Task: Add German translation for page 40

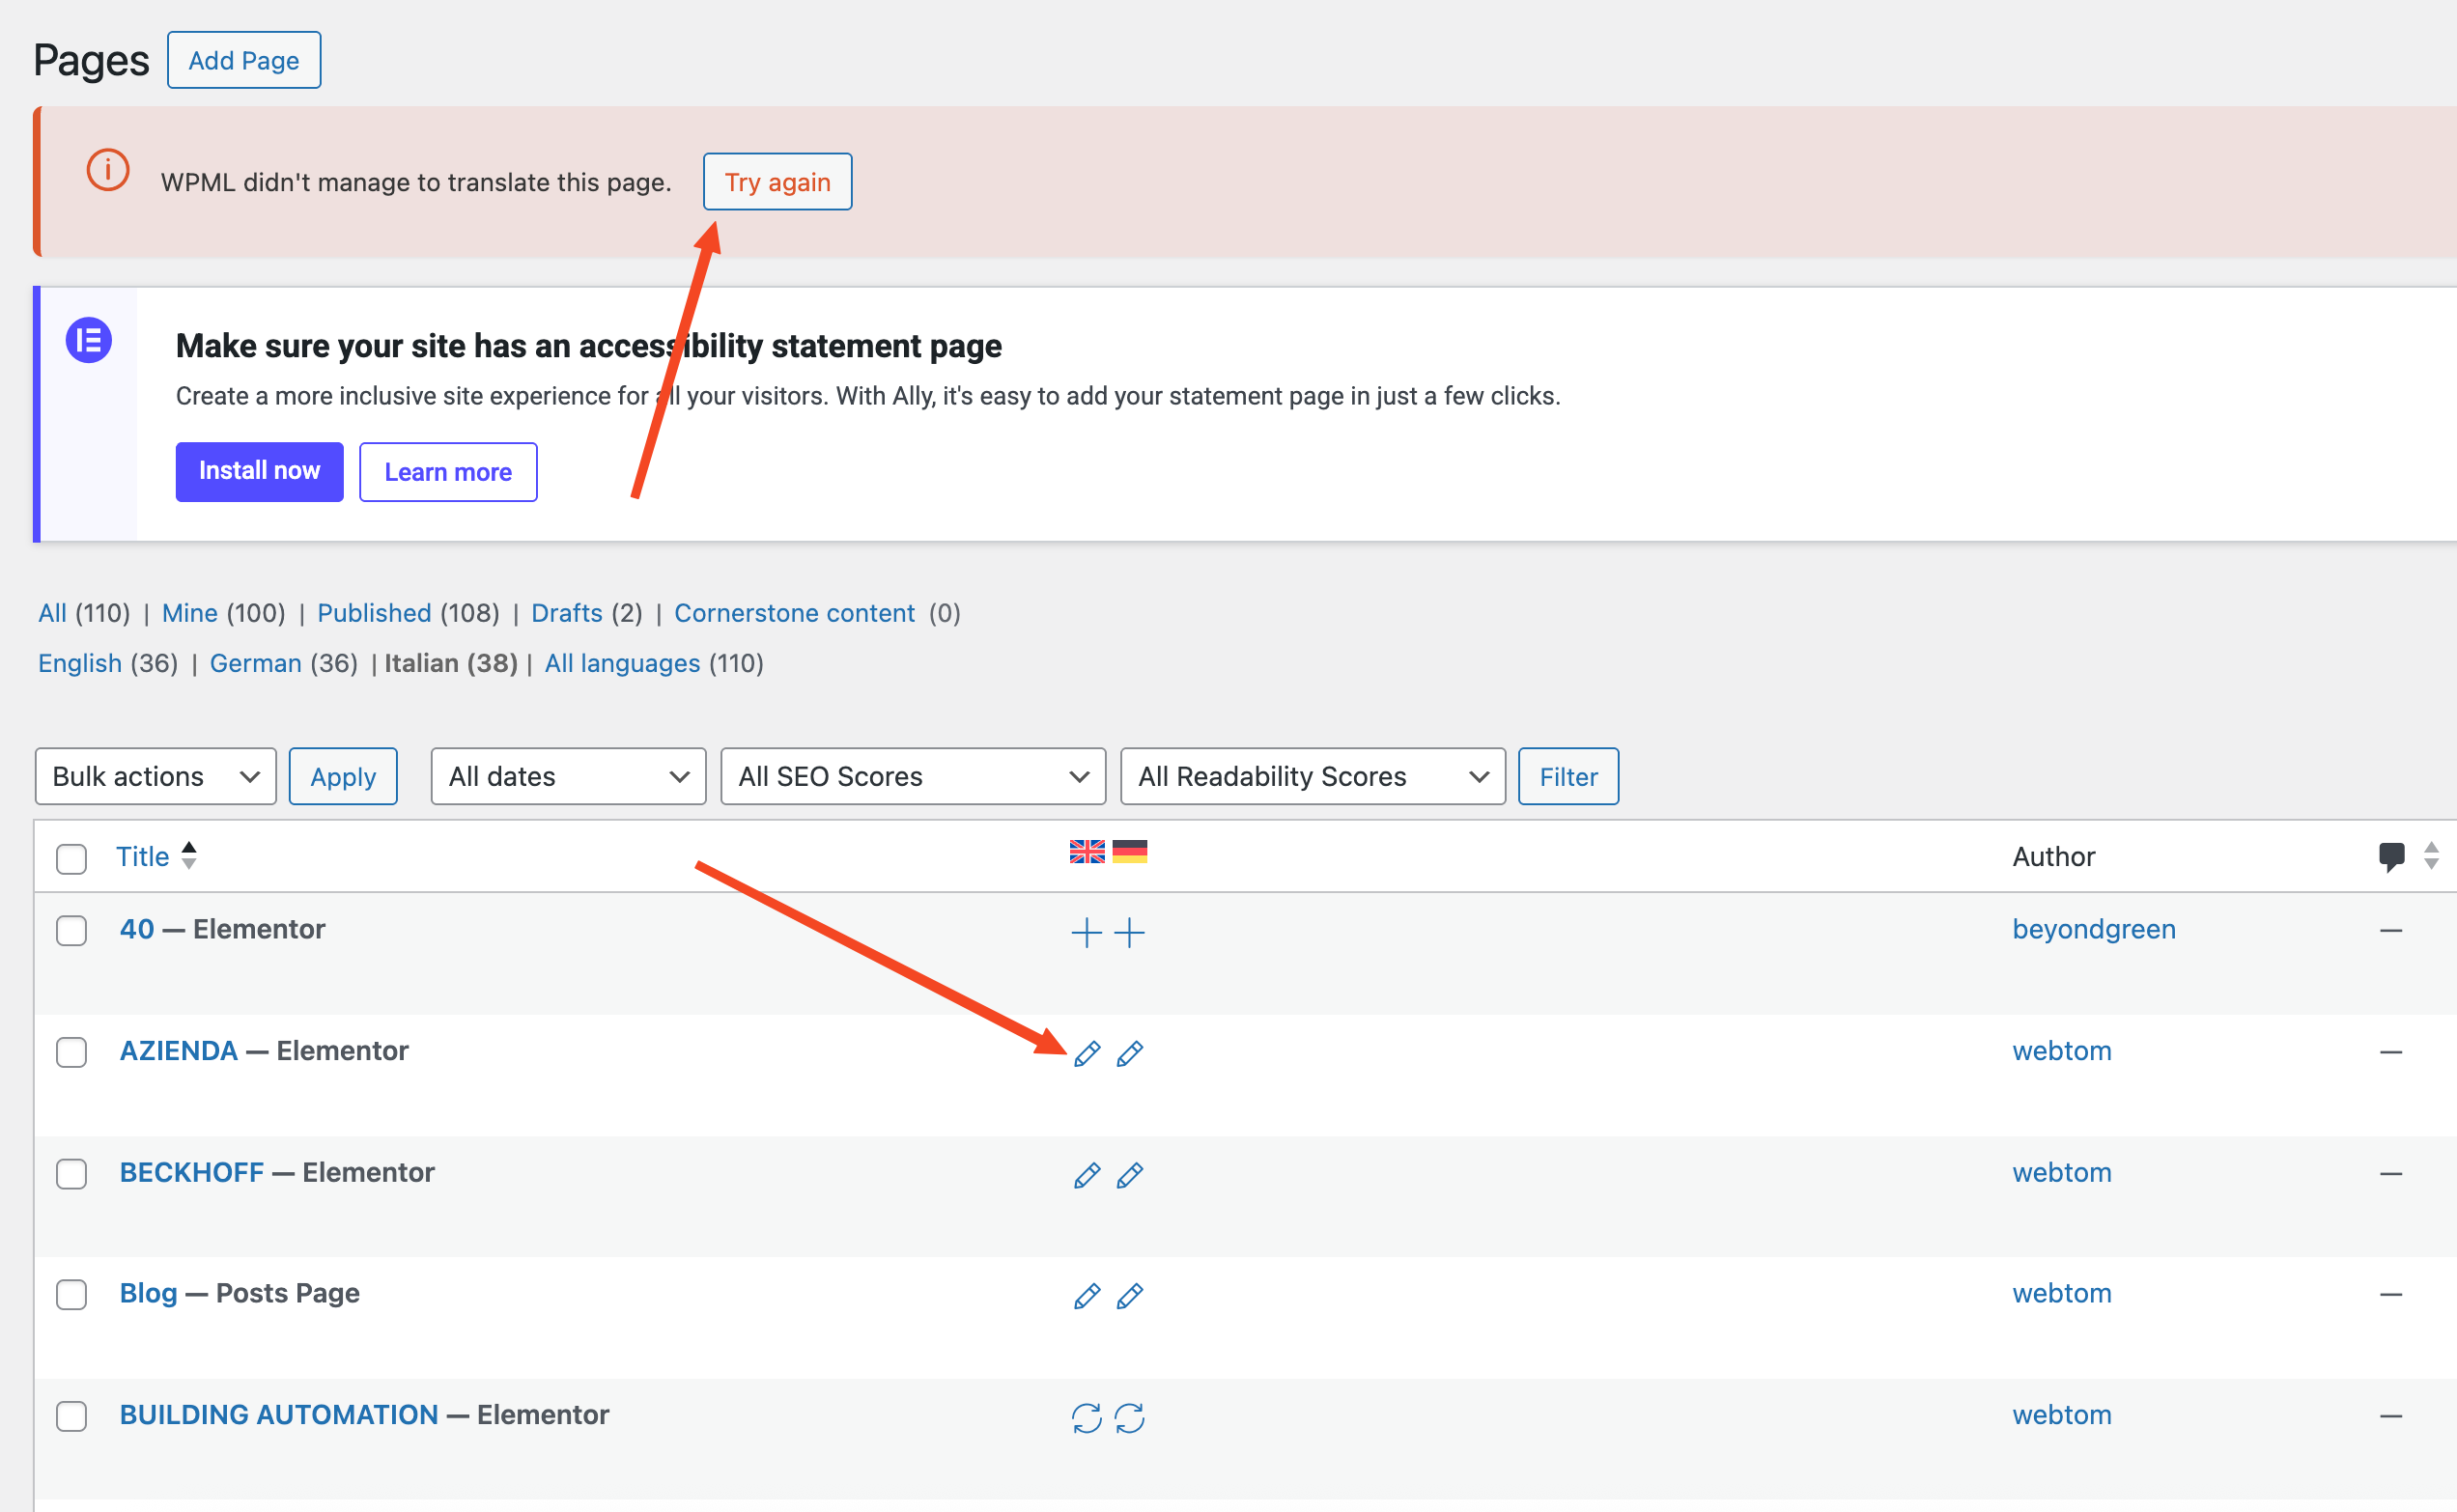Action: tap(1129, 932)
